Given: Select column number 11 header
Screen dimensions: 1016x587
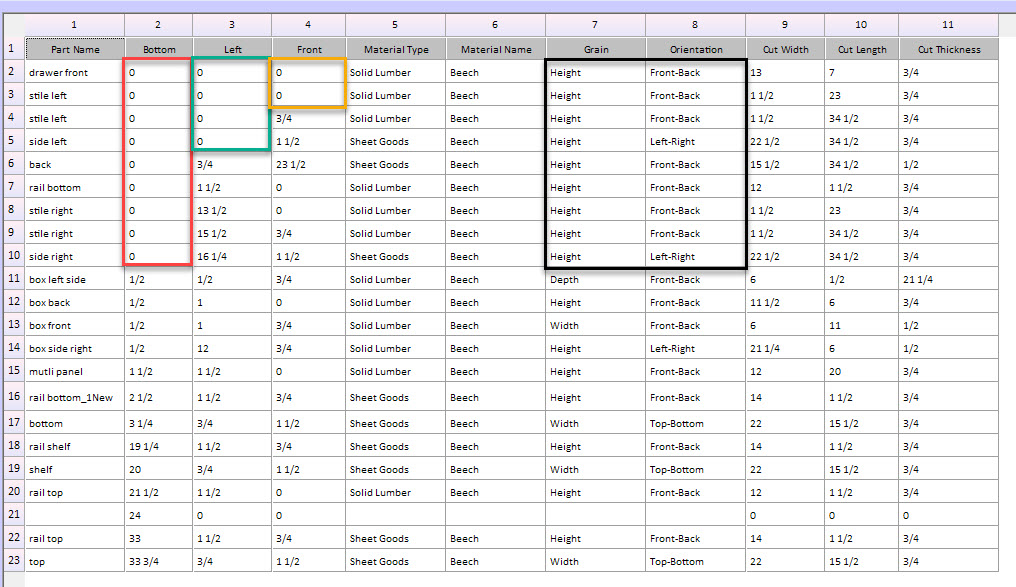Looking at the screenshot, I should point(949,25).
